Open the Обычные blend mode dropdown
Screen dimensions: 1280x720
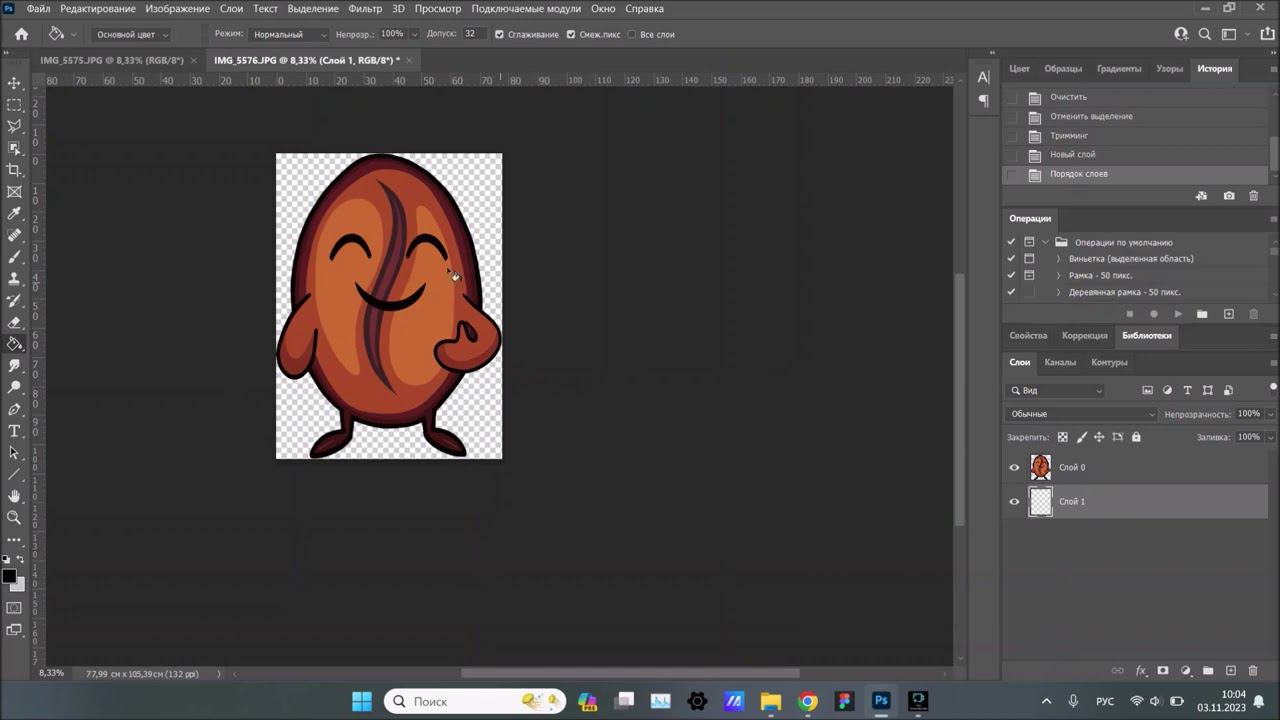[x=1081, y=414]
